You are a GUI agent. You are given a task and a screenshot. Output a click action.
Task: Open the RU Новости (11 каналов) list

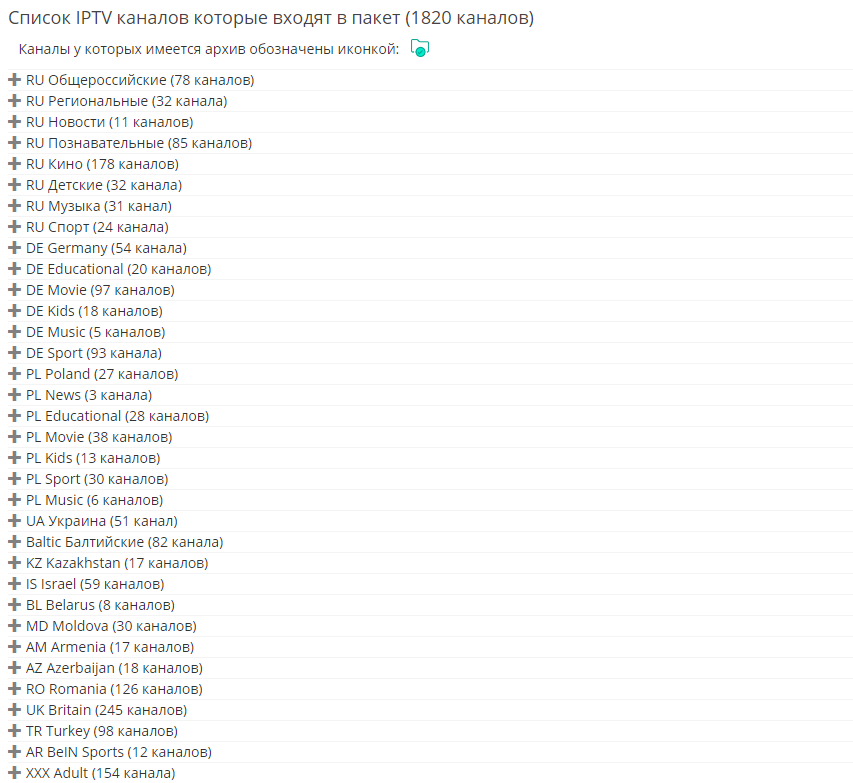point(109,122)
